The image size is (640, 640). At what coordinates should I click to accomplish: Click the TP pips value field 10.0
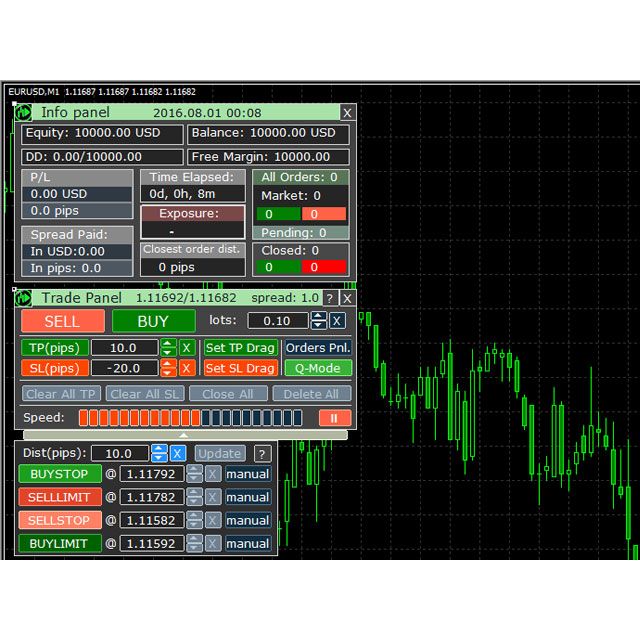coord(124,348)
